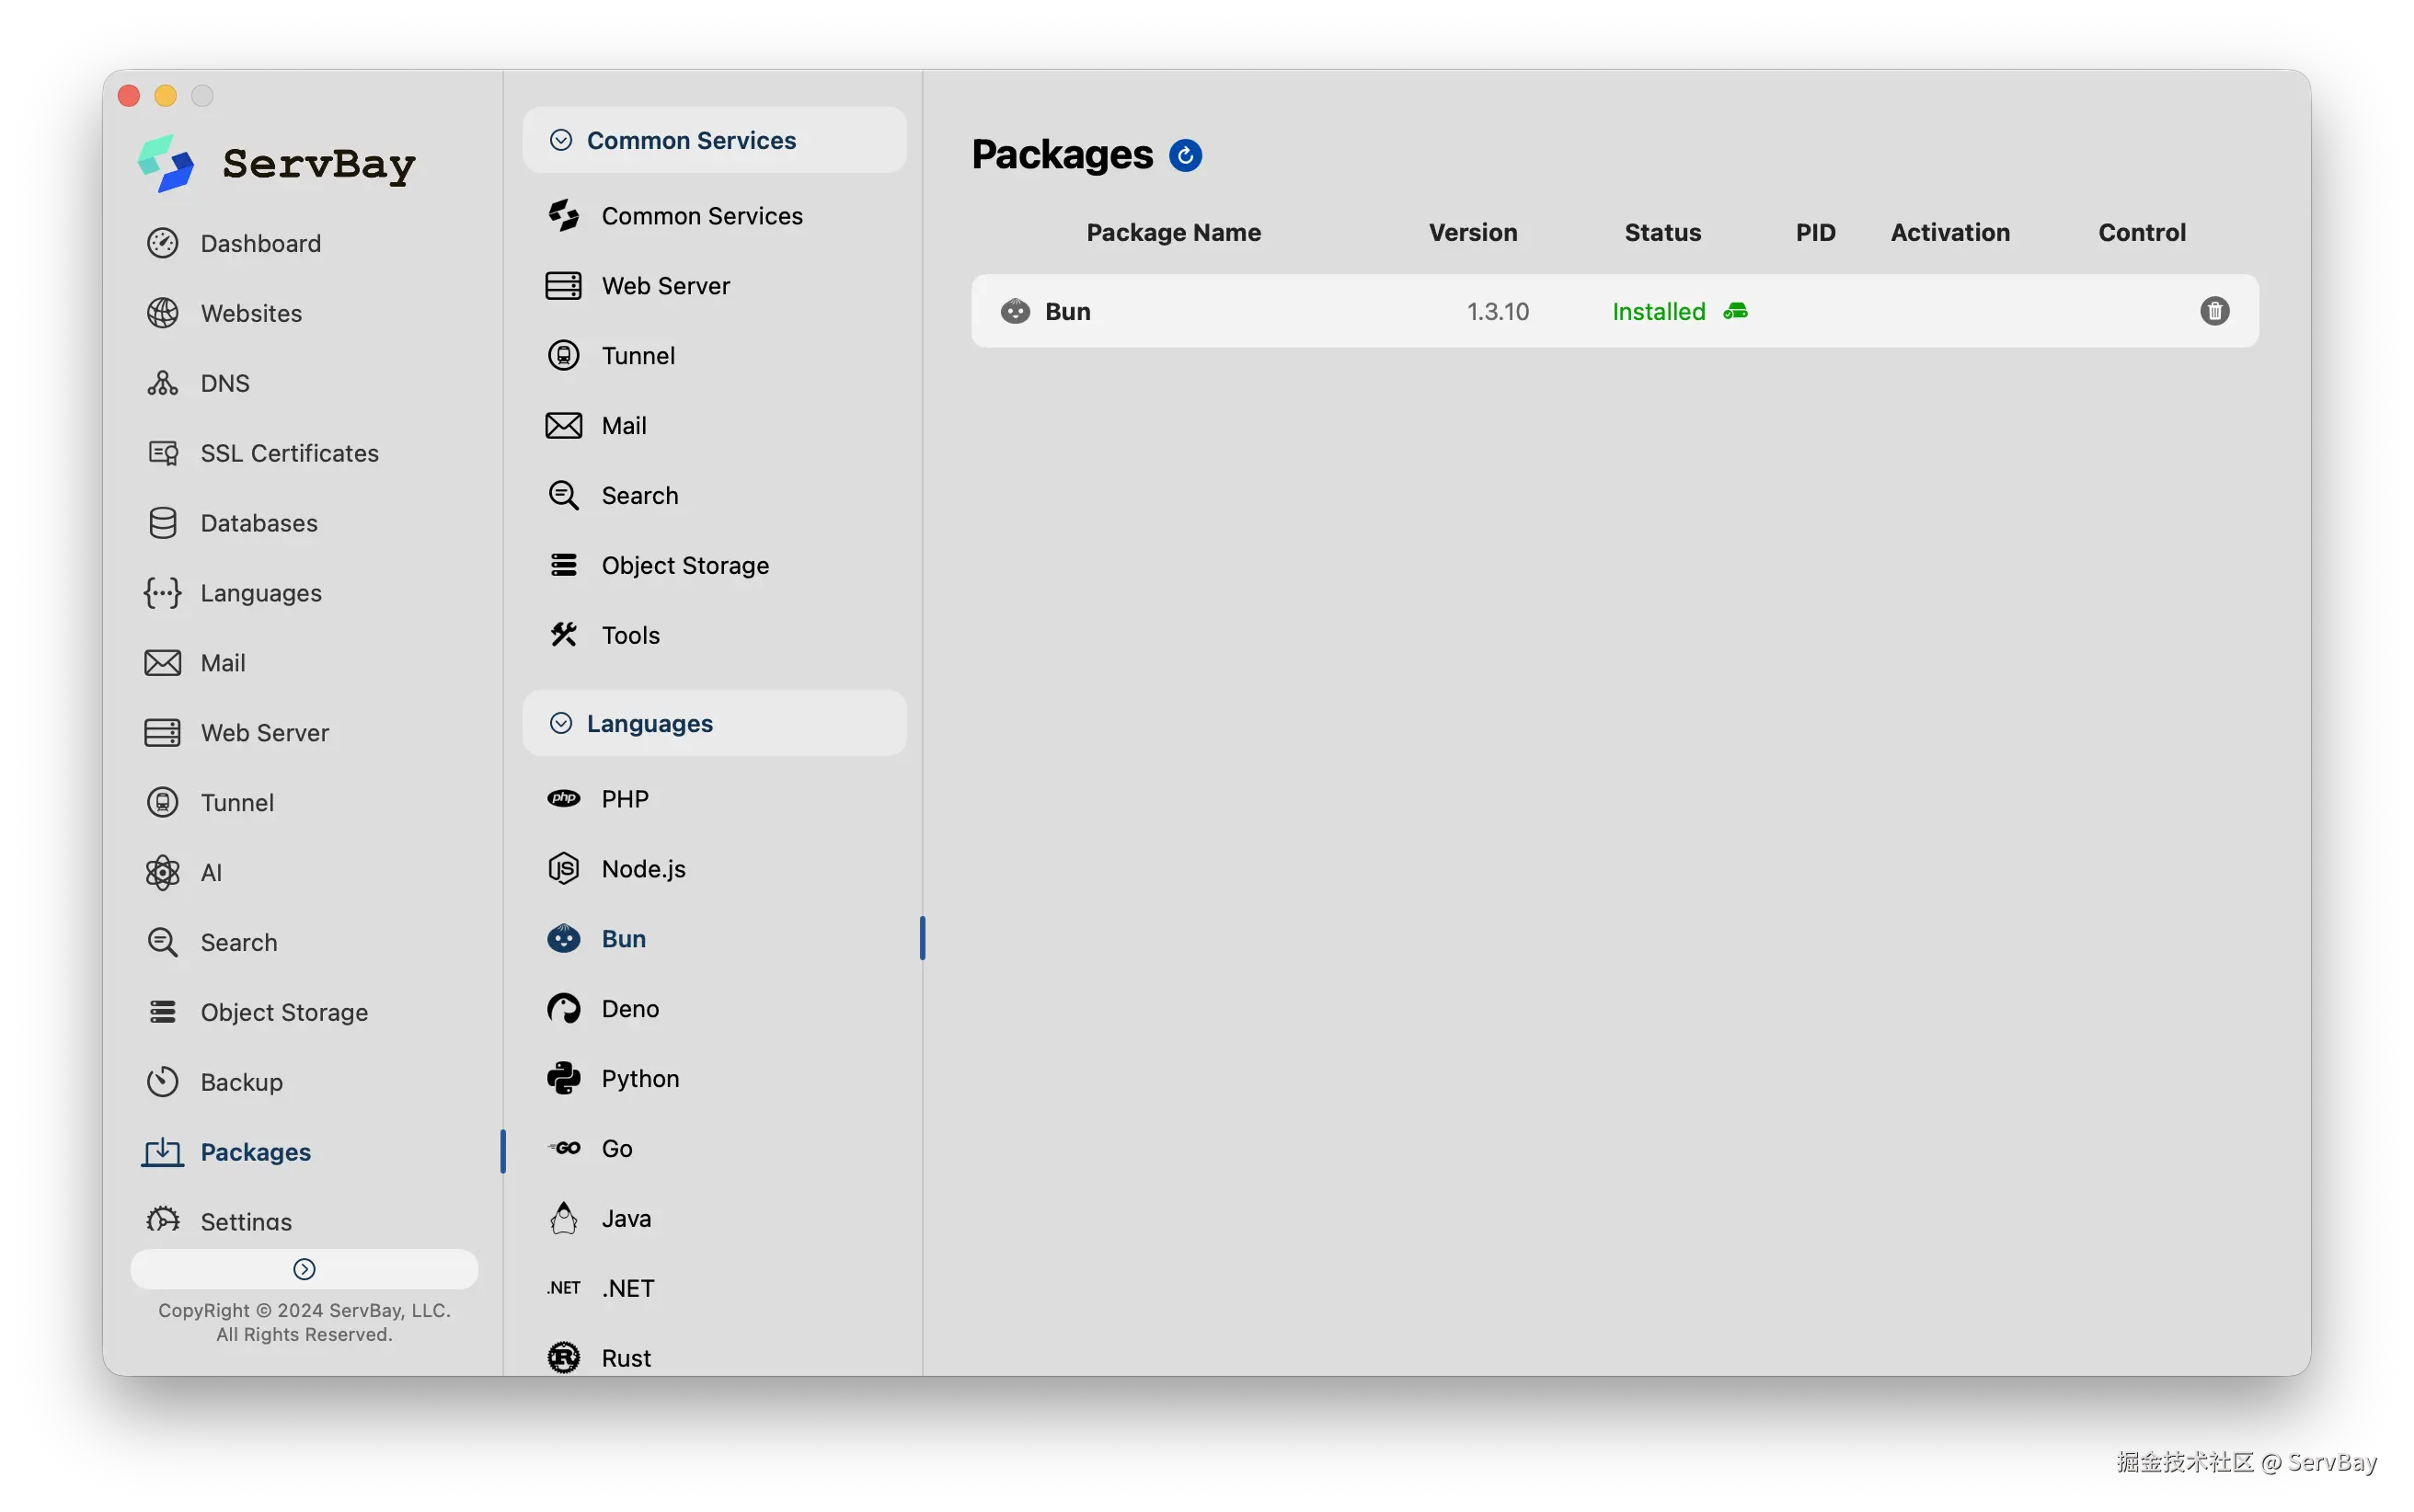Click the green icon beside Installed status
This screenshot has width=2414, height=1512.
coord(1735,311)
